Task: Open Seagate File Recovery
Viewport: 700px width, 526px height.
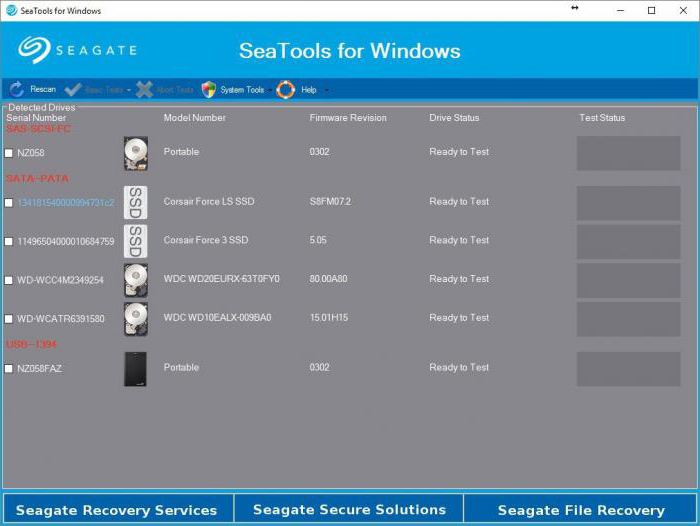Action: click(x=581, y=509)
